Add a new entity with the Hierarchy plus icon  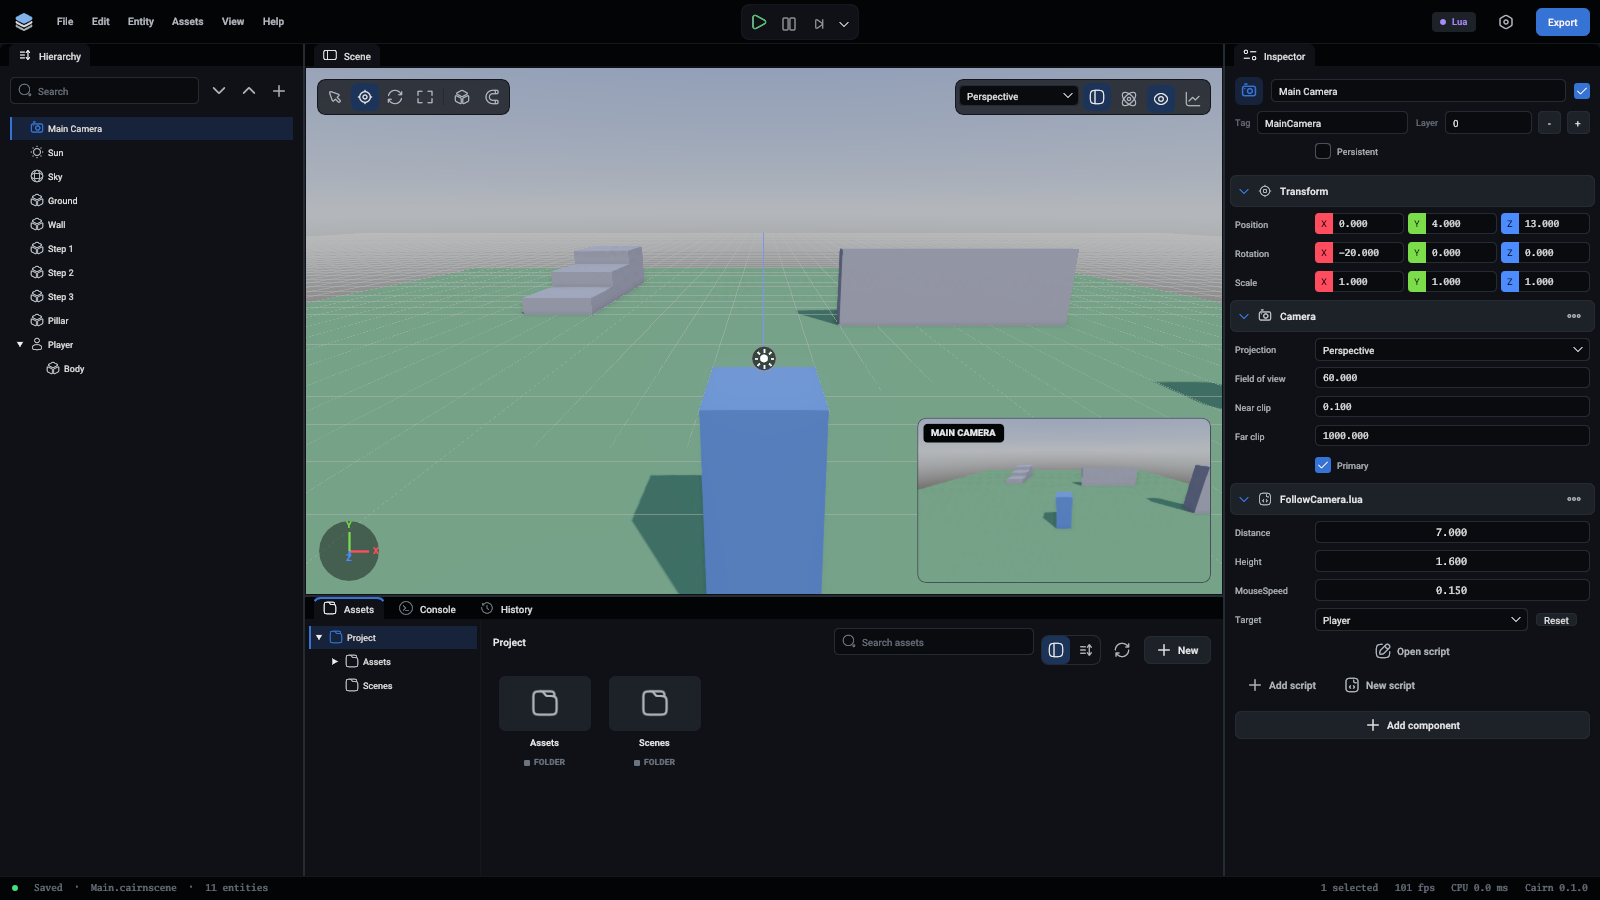coord(279,91)
